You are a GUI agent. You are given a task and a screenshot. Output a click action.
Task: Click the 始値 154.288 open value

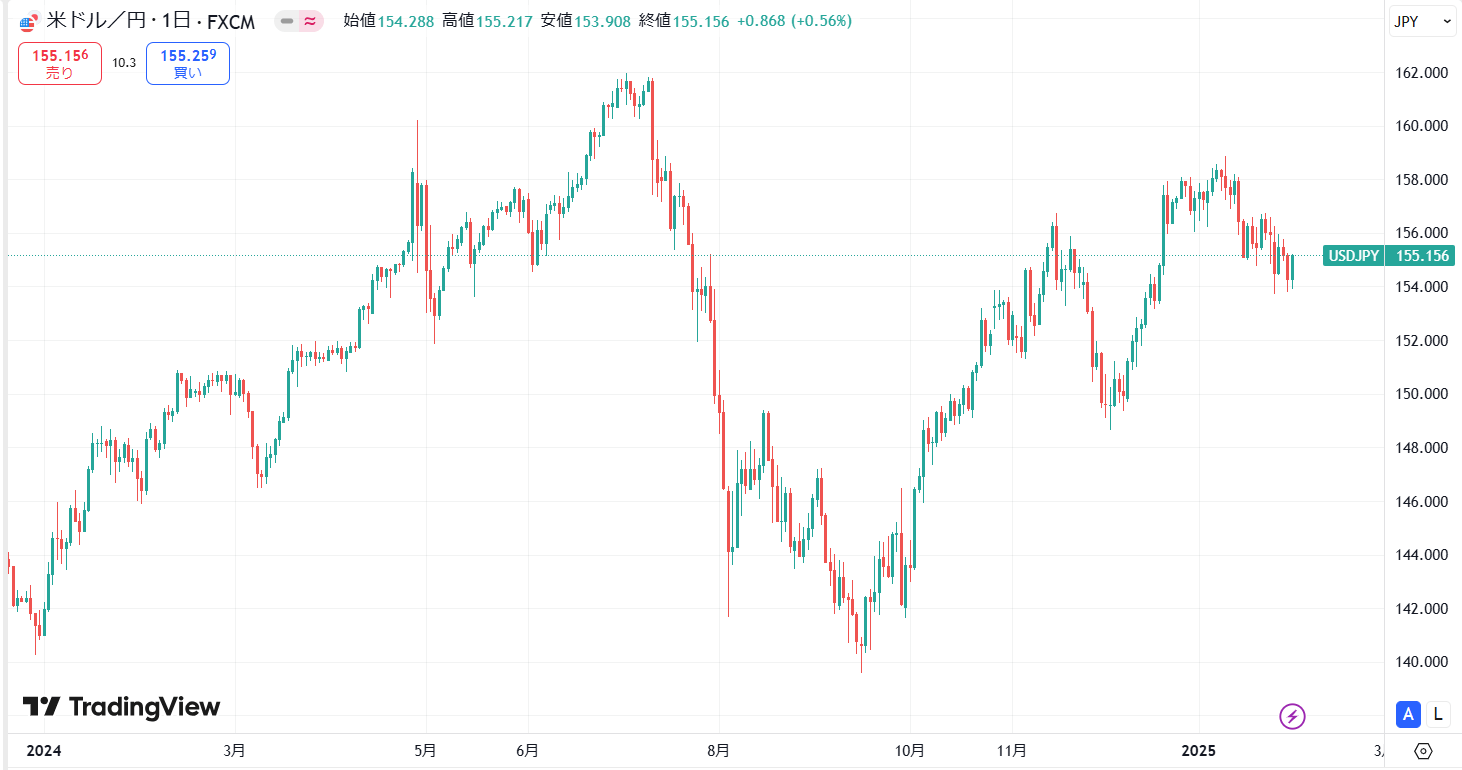(388, 20)
